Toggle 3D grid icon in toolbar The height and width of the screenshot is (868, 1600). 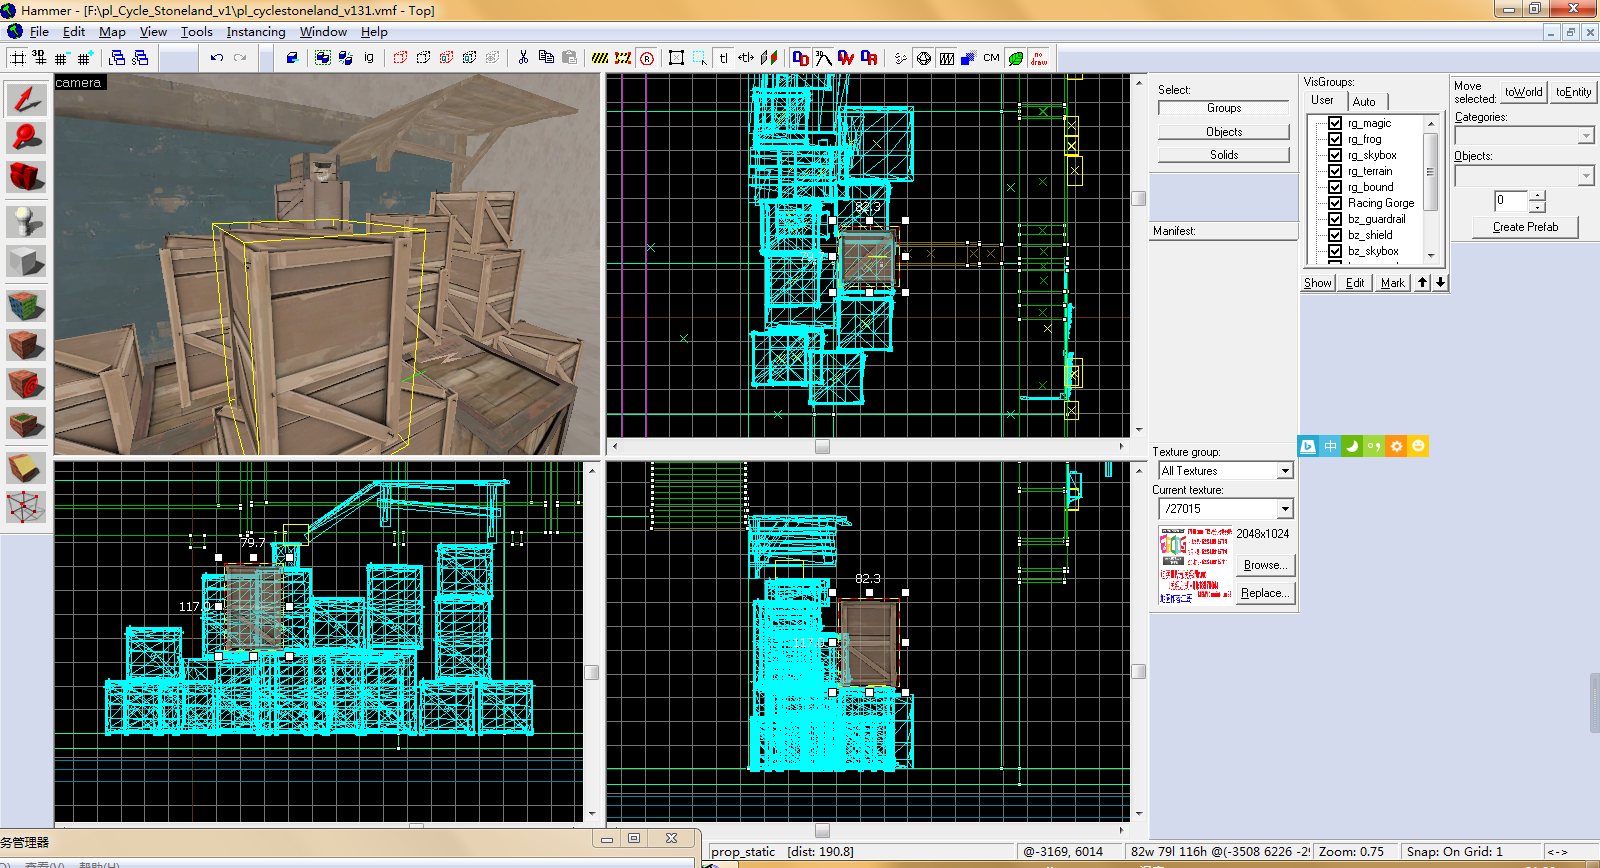click(40, 58)
